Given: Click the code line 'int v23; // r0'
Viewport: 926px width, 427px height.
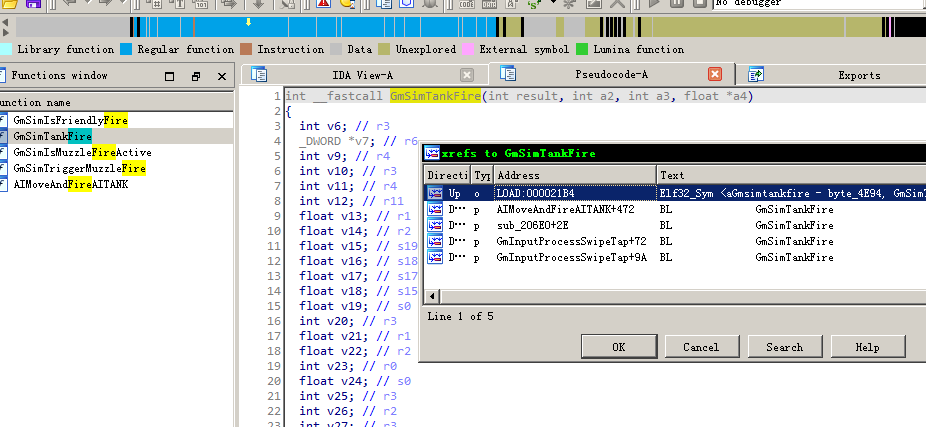Looking at the screenshot, I should pyautogui.click(x=348, y=366).
